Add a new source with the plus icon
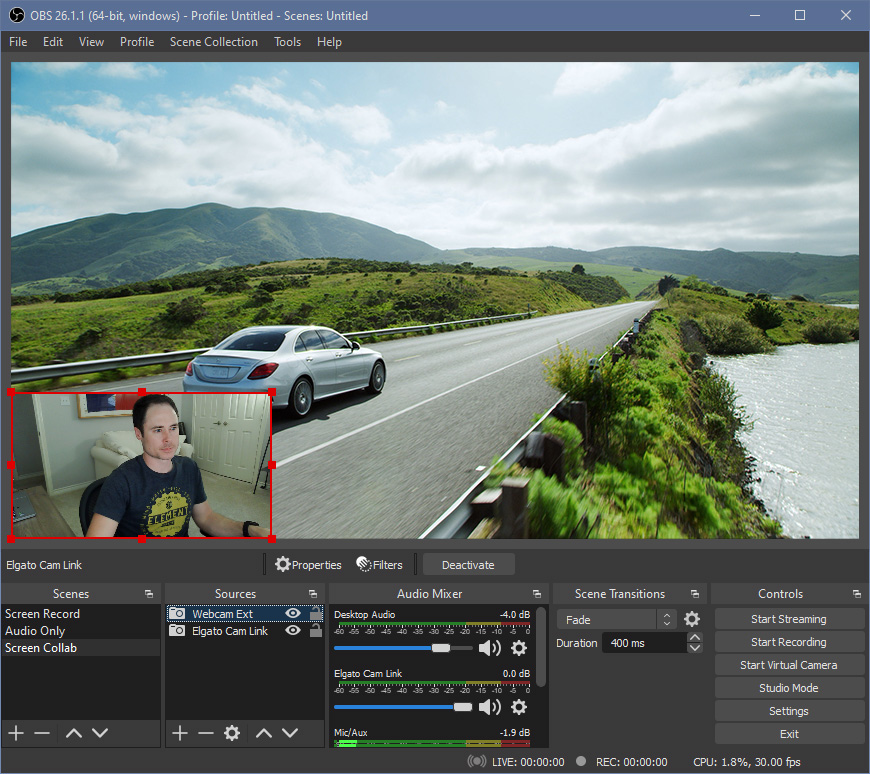 coord(179,733)
